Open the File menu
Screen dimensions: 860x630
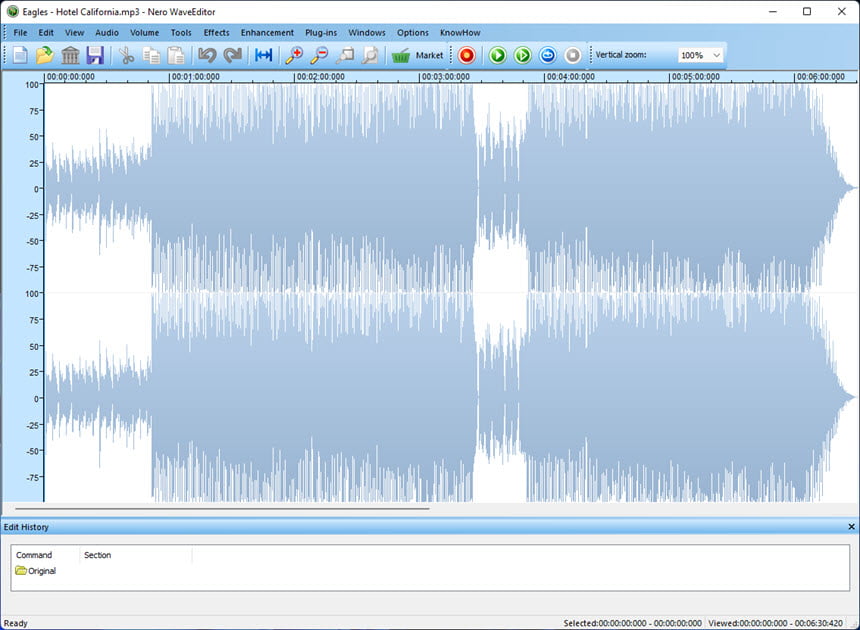20,32
